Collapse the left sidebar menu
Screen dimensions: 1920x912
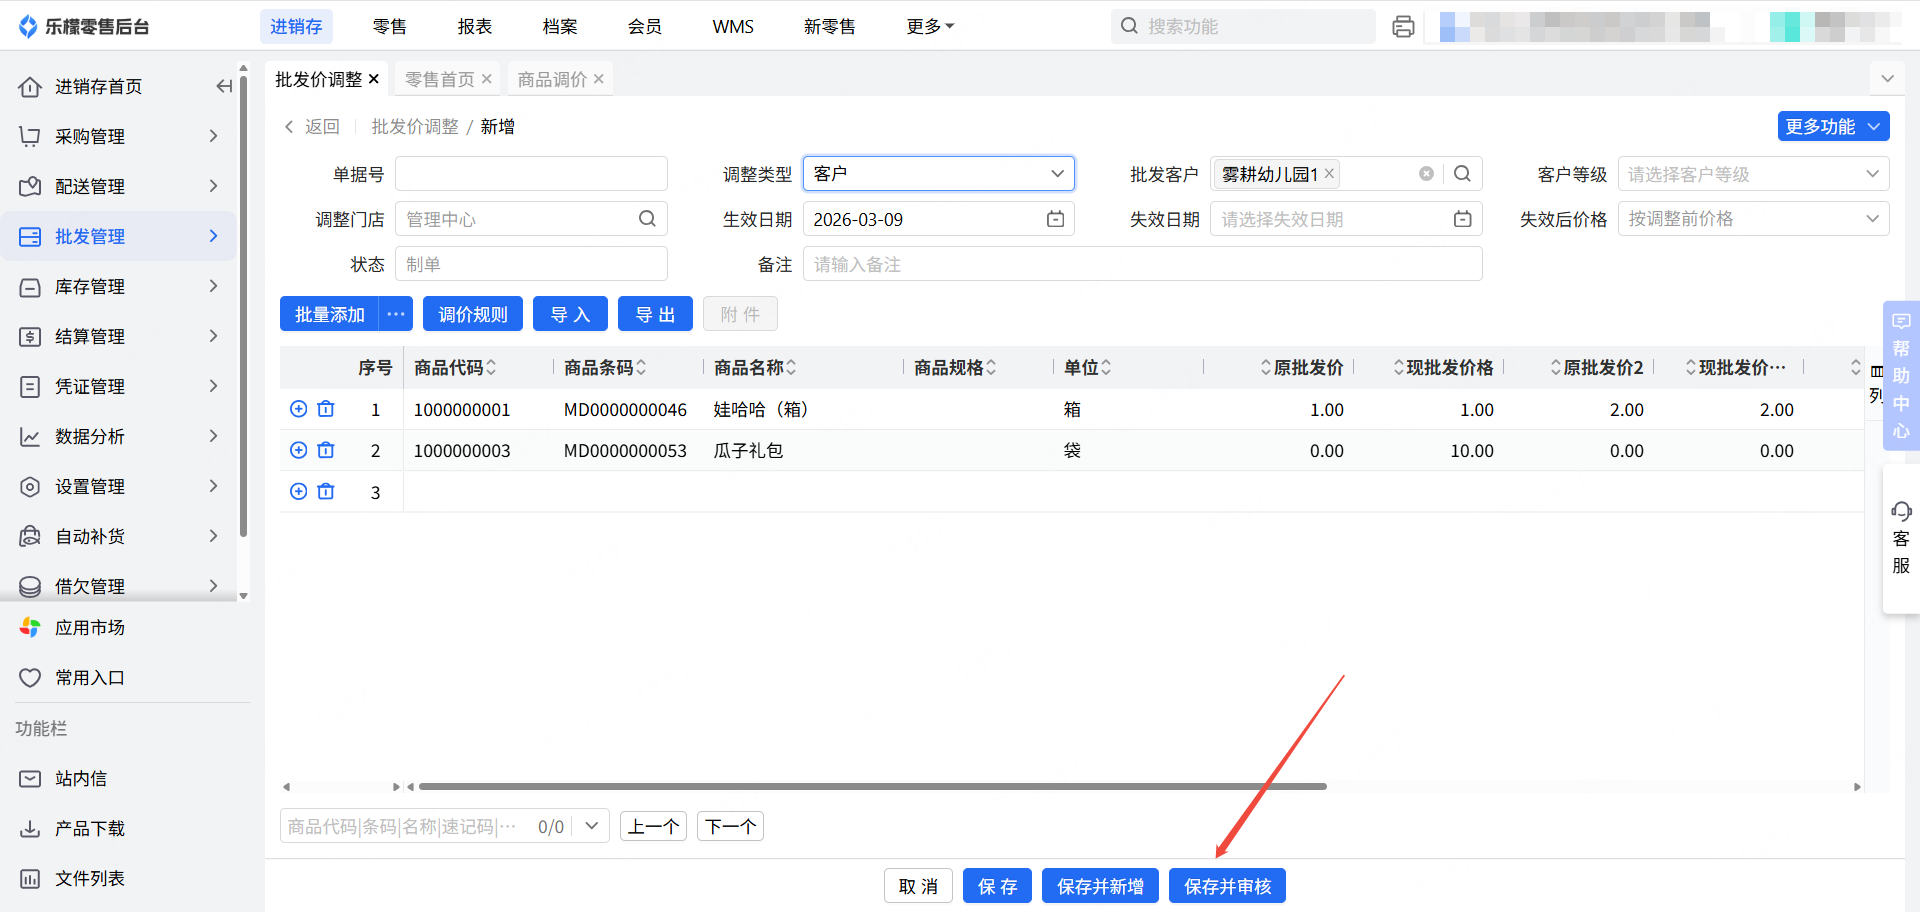point(224,87)
